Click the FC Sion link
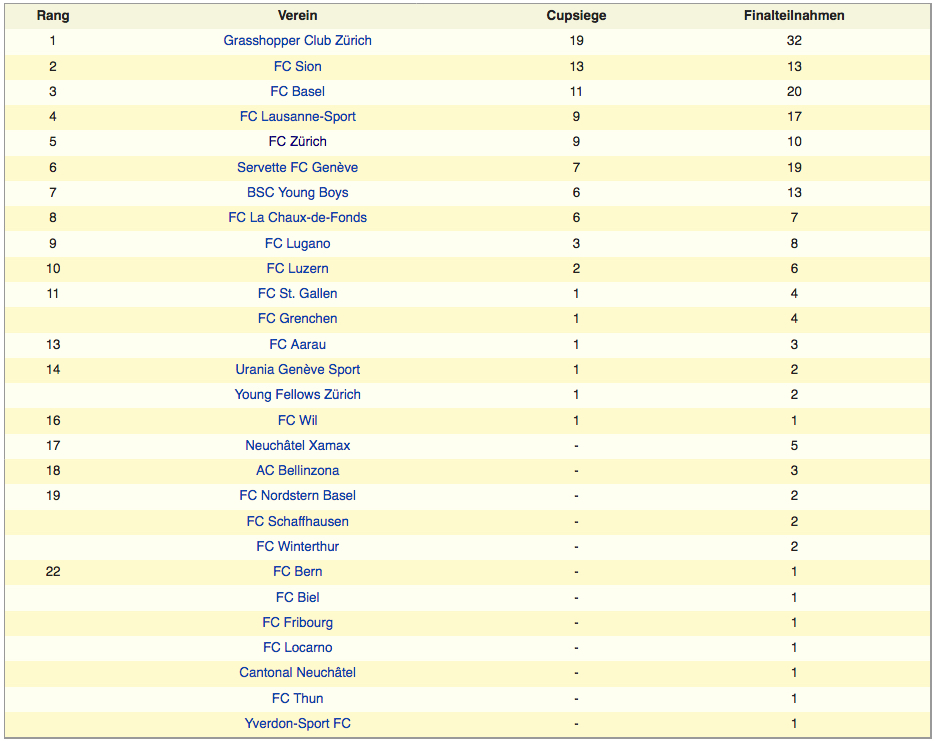 tap(297, 66)
